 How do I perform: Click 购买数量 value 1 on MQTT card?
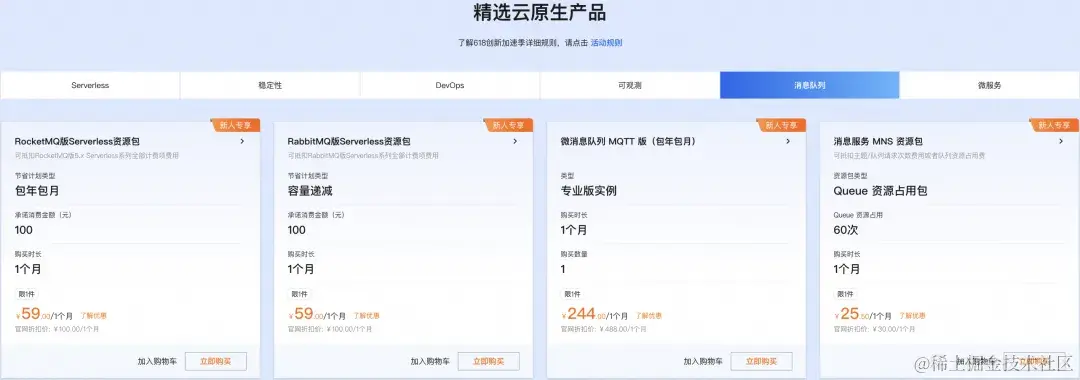(x=563, y=269)
